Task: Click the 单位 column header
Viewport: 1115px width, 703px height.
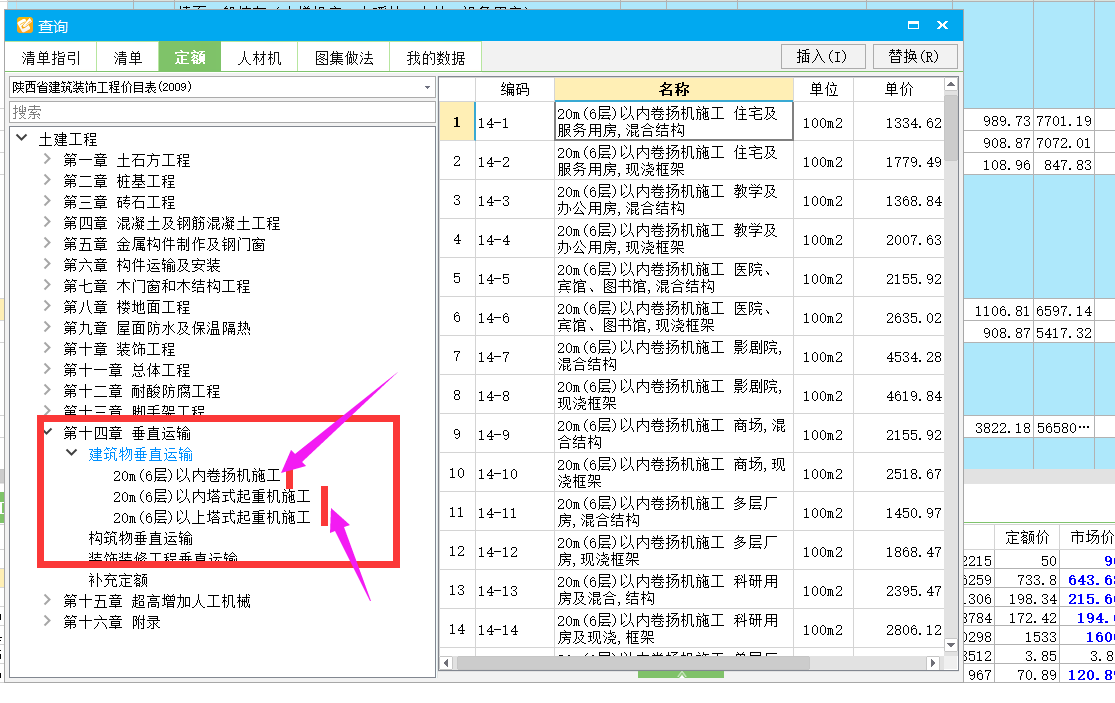Action: point(823,89)
